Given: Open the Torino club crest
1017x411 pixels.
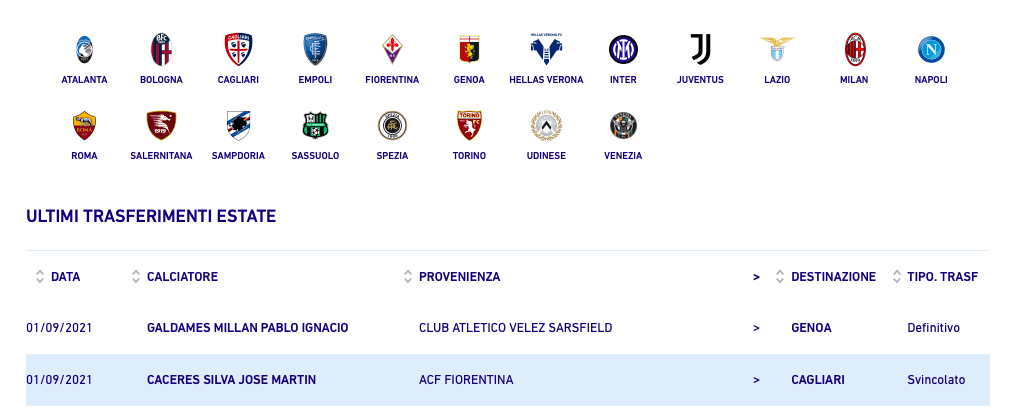Looking at the screenshot, I should point(469,125).
